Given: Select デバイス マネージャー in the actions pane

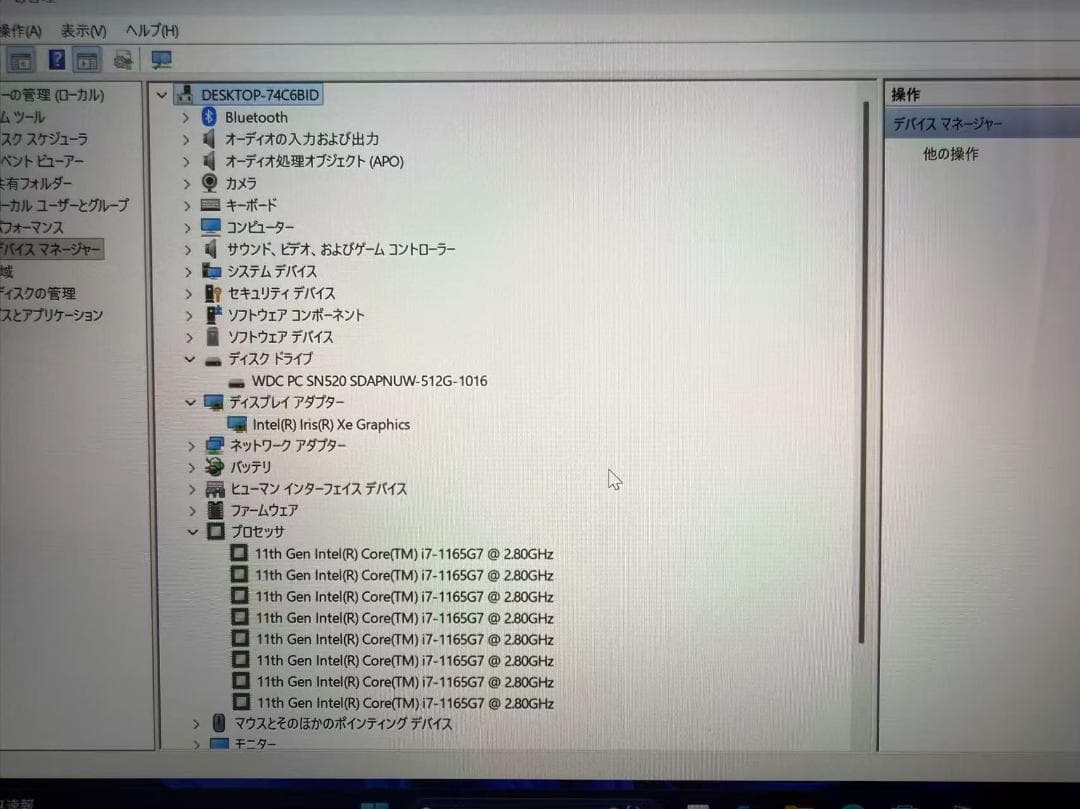Looking at the screenshot, I should pos(951,122).
